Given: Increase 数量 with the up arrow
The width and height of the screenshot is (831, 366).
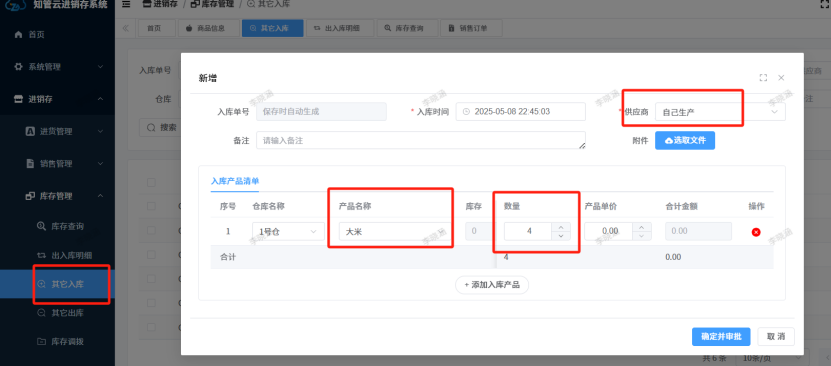Looking at the screenshot, I should coord(561,227).
